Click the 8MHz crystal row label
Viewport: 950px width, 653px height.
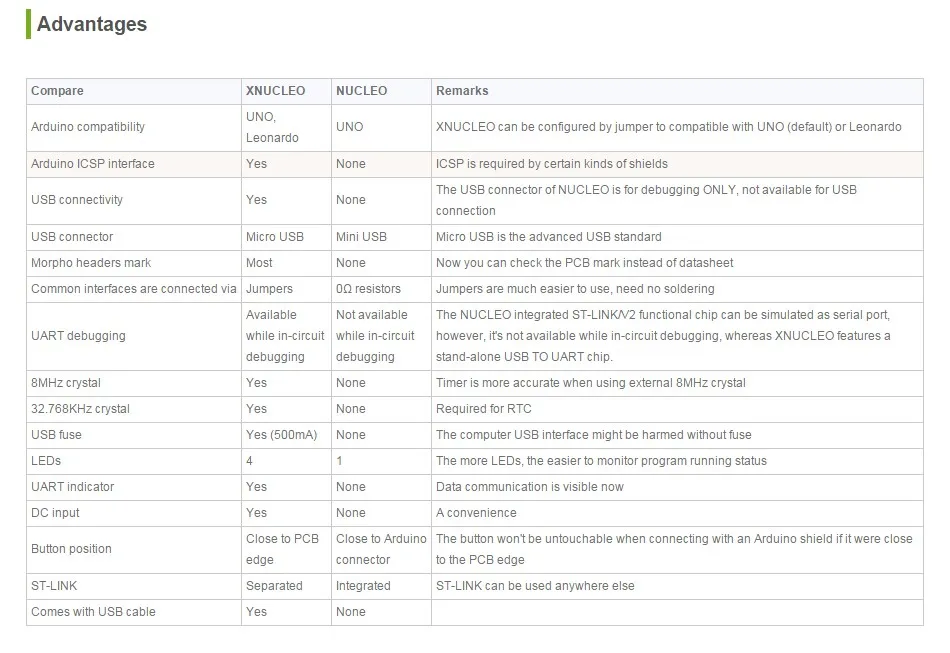pos(66,383)
